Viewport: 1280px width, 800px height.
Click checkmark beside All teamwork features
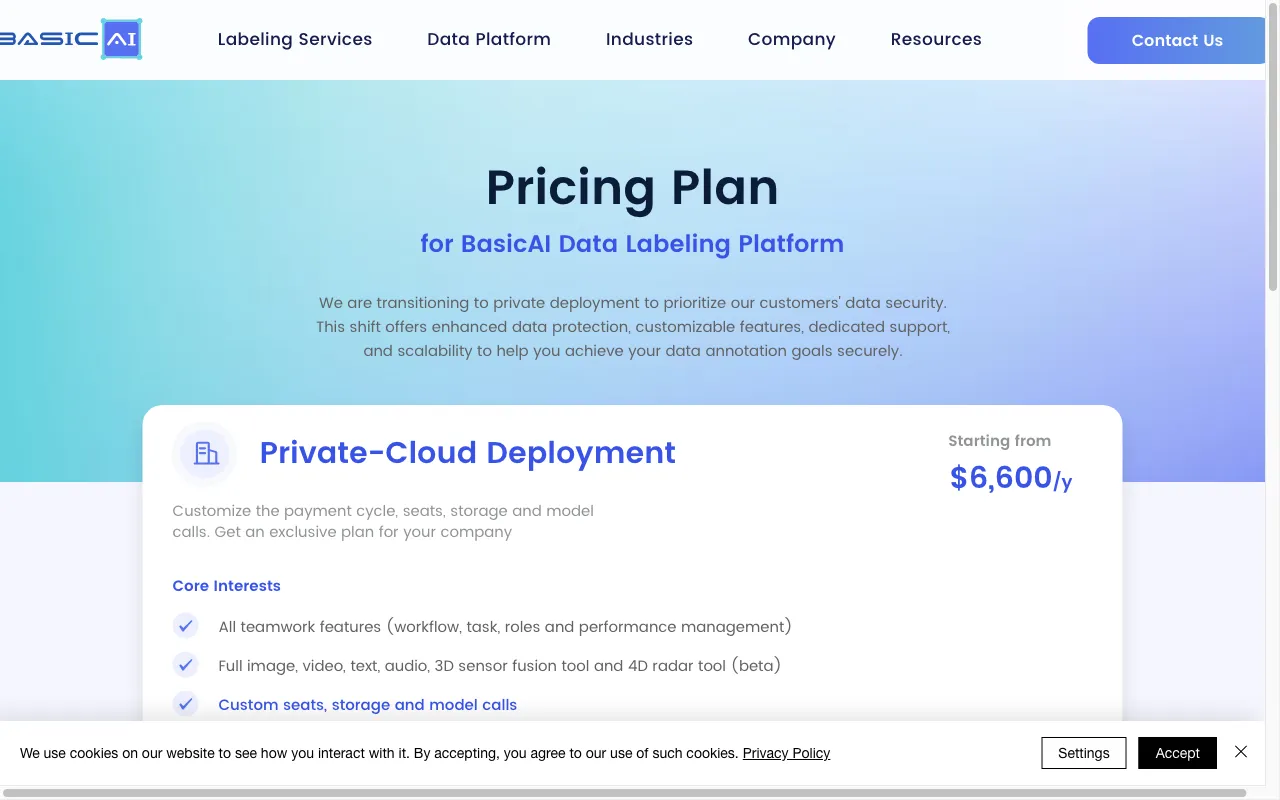point(185,626)
